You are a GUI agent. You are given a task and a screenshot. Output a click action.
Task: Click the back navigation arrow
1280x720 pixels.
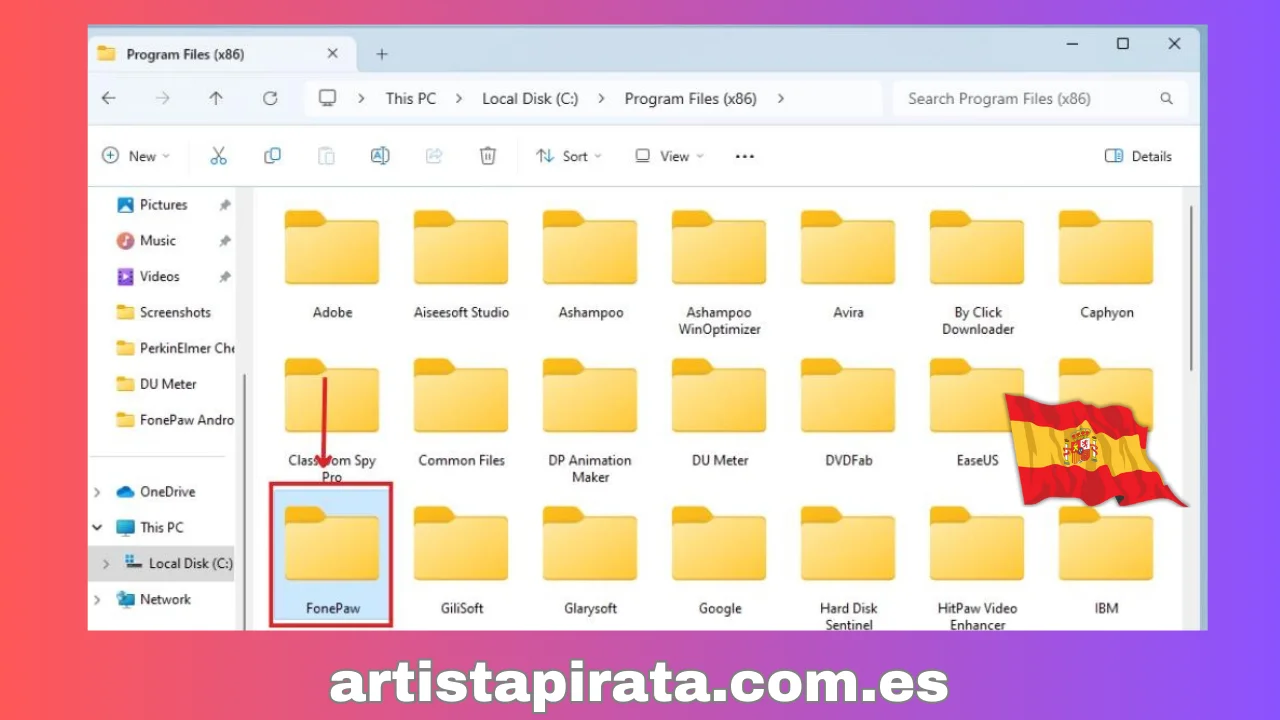tap(109, 98)
